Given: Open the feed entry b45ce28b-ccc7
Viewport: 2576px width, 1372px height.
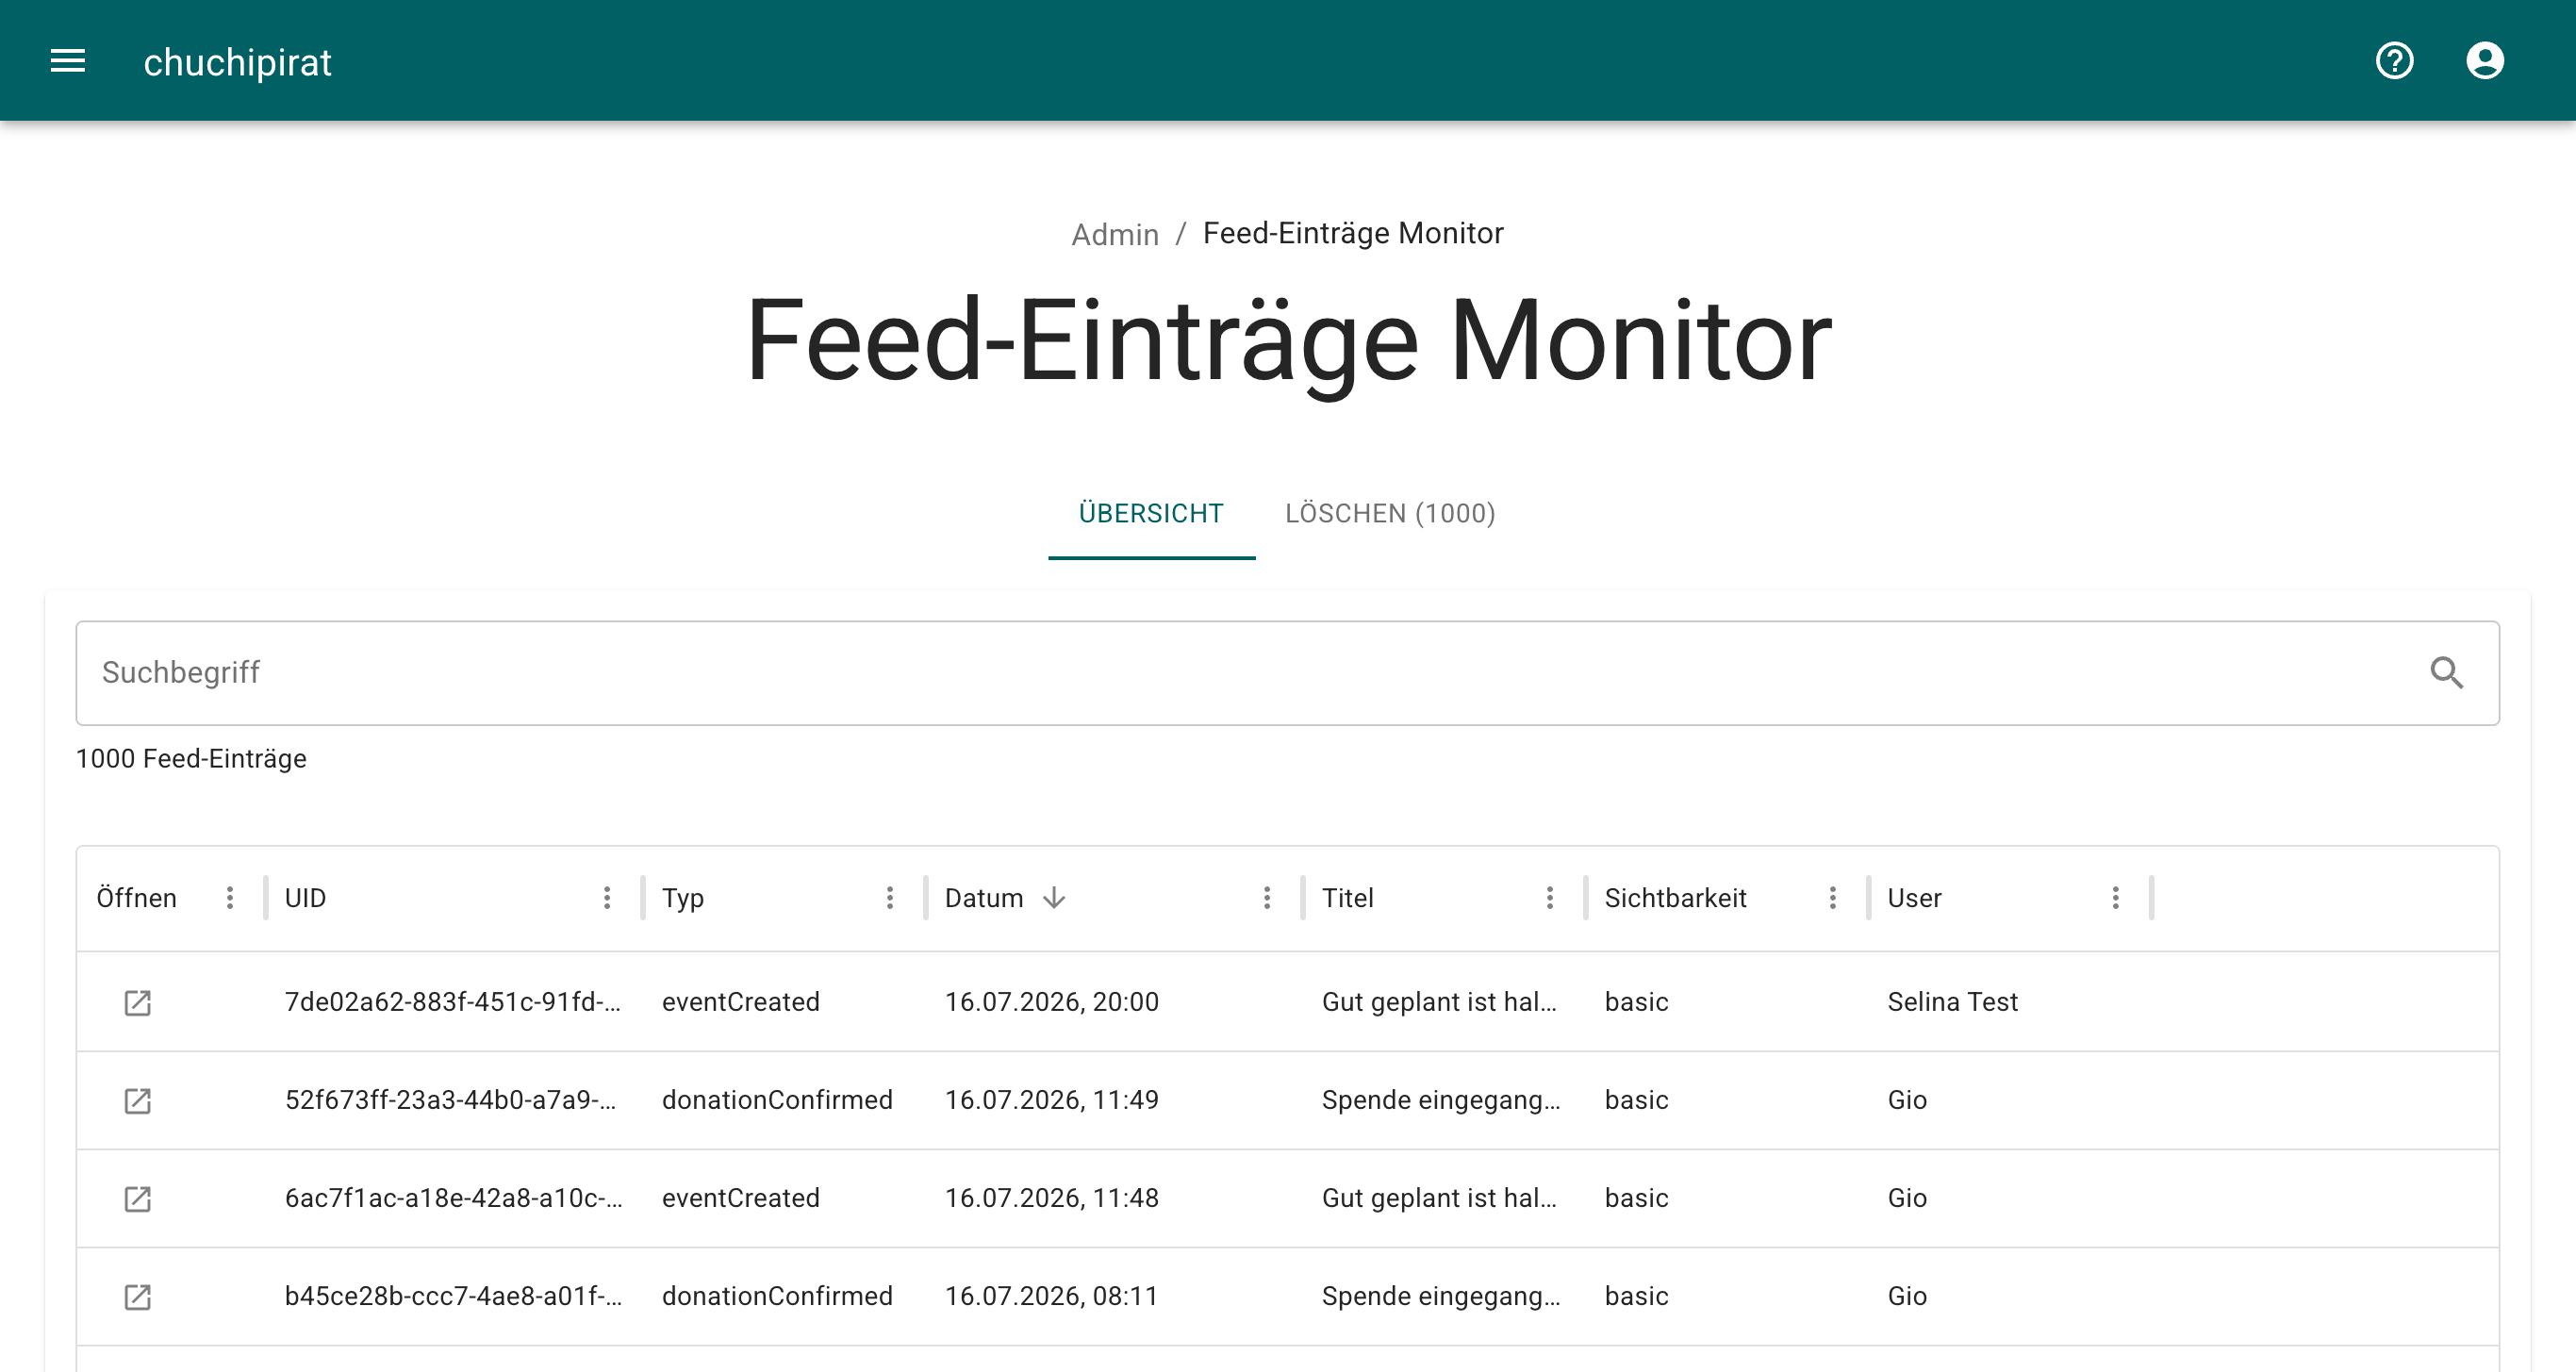Looking at the screenshot, I should (137, 1296).
